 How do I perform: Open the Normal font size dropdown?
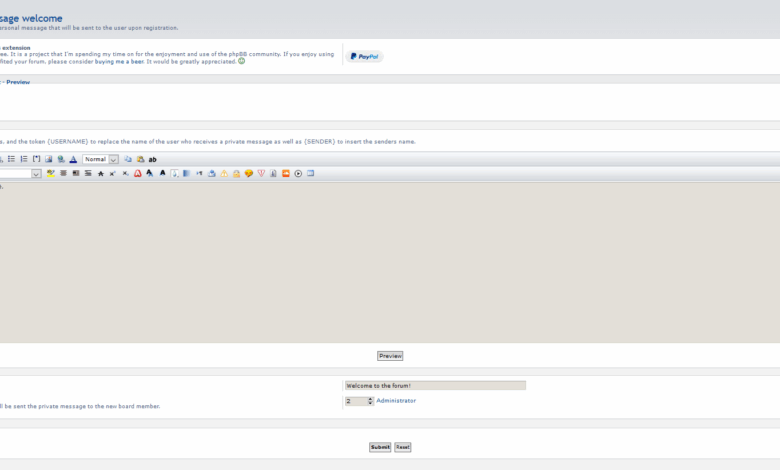tap(100, 159)
